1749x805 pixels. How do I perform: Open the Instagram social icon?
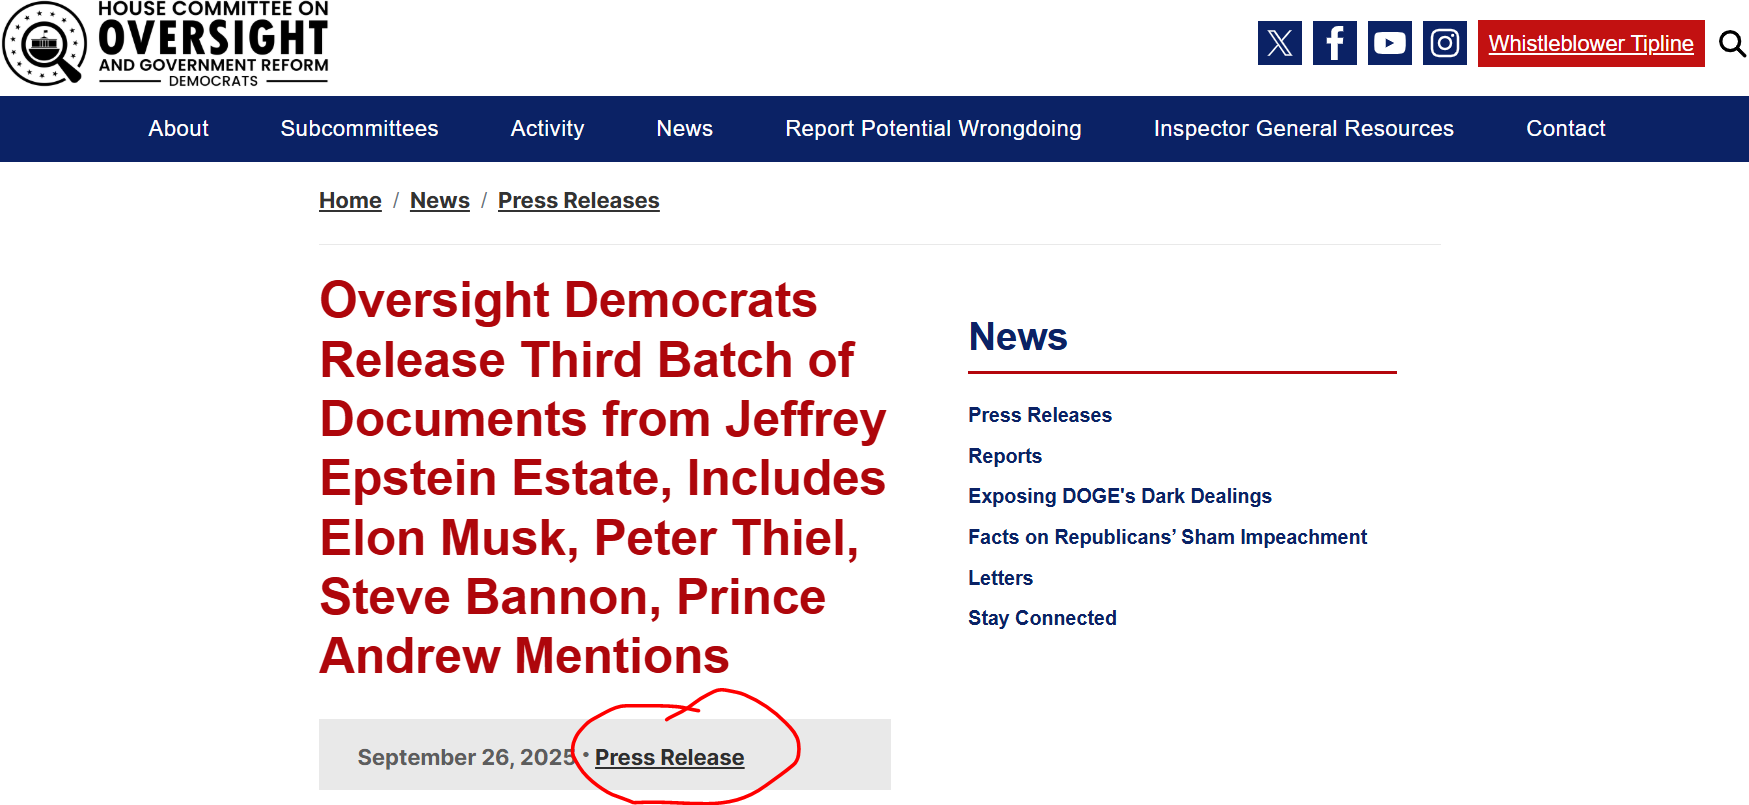pyautogui.click(x=1444, y=43)
